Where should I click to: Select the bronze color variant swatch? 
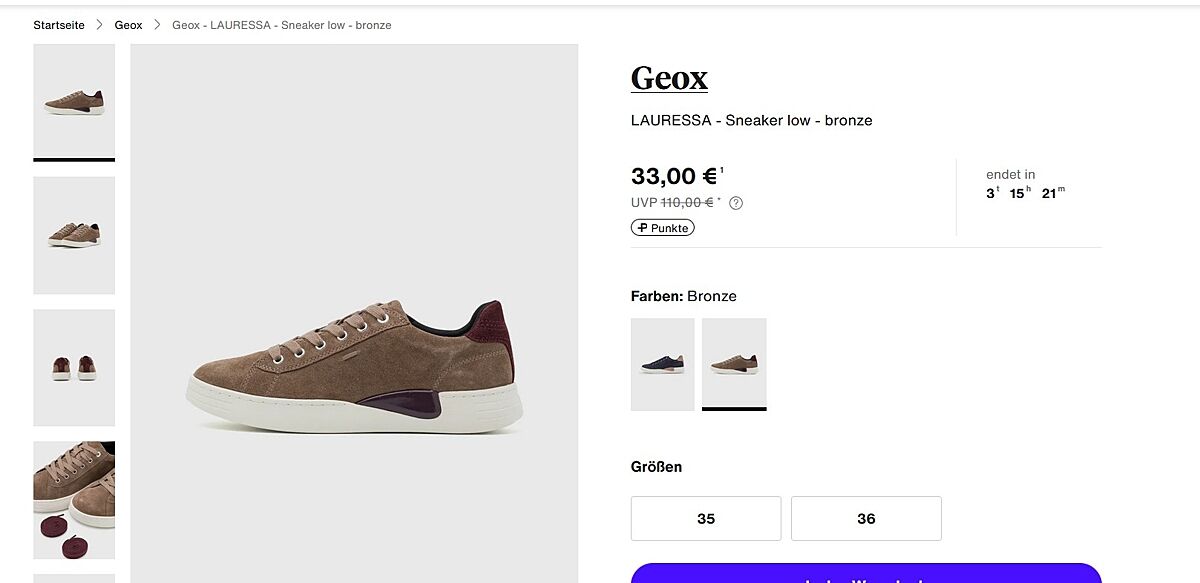click(734, 364)
